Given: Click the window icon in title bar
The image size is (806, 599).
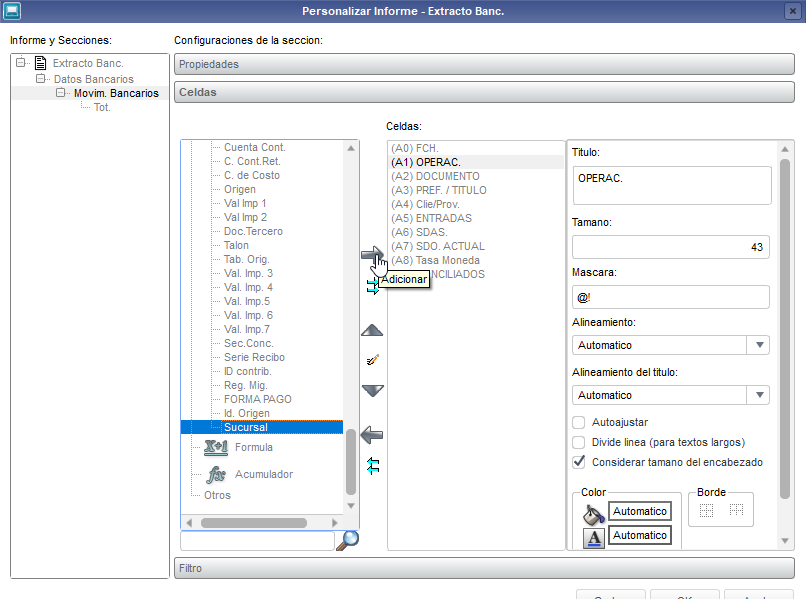Looking at the screenshot, I should 11,11.
